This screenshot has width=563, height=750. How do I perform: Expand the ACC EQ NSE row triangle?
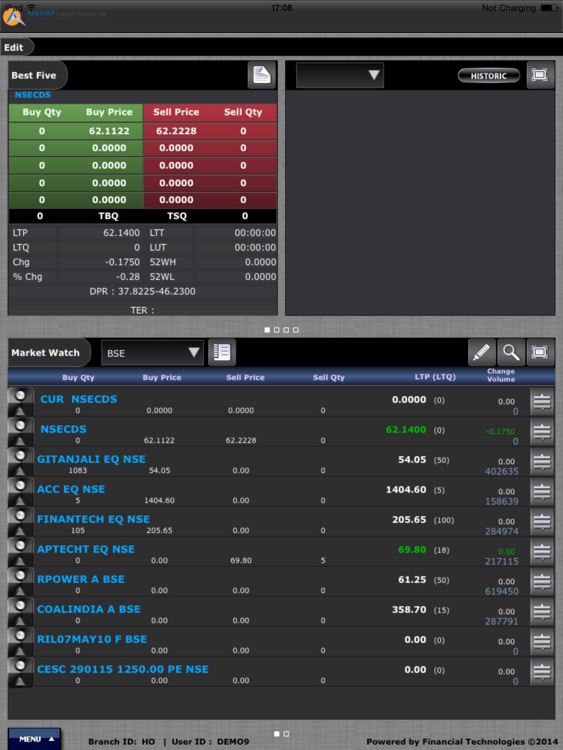click(20, 500)
